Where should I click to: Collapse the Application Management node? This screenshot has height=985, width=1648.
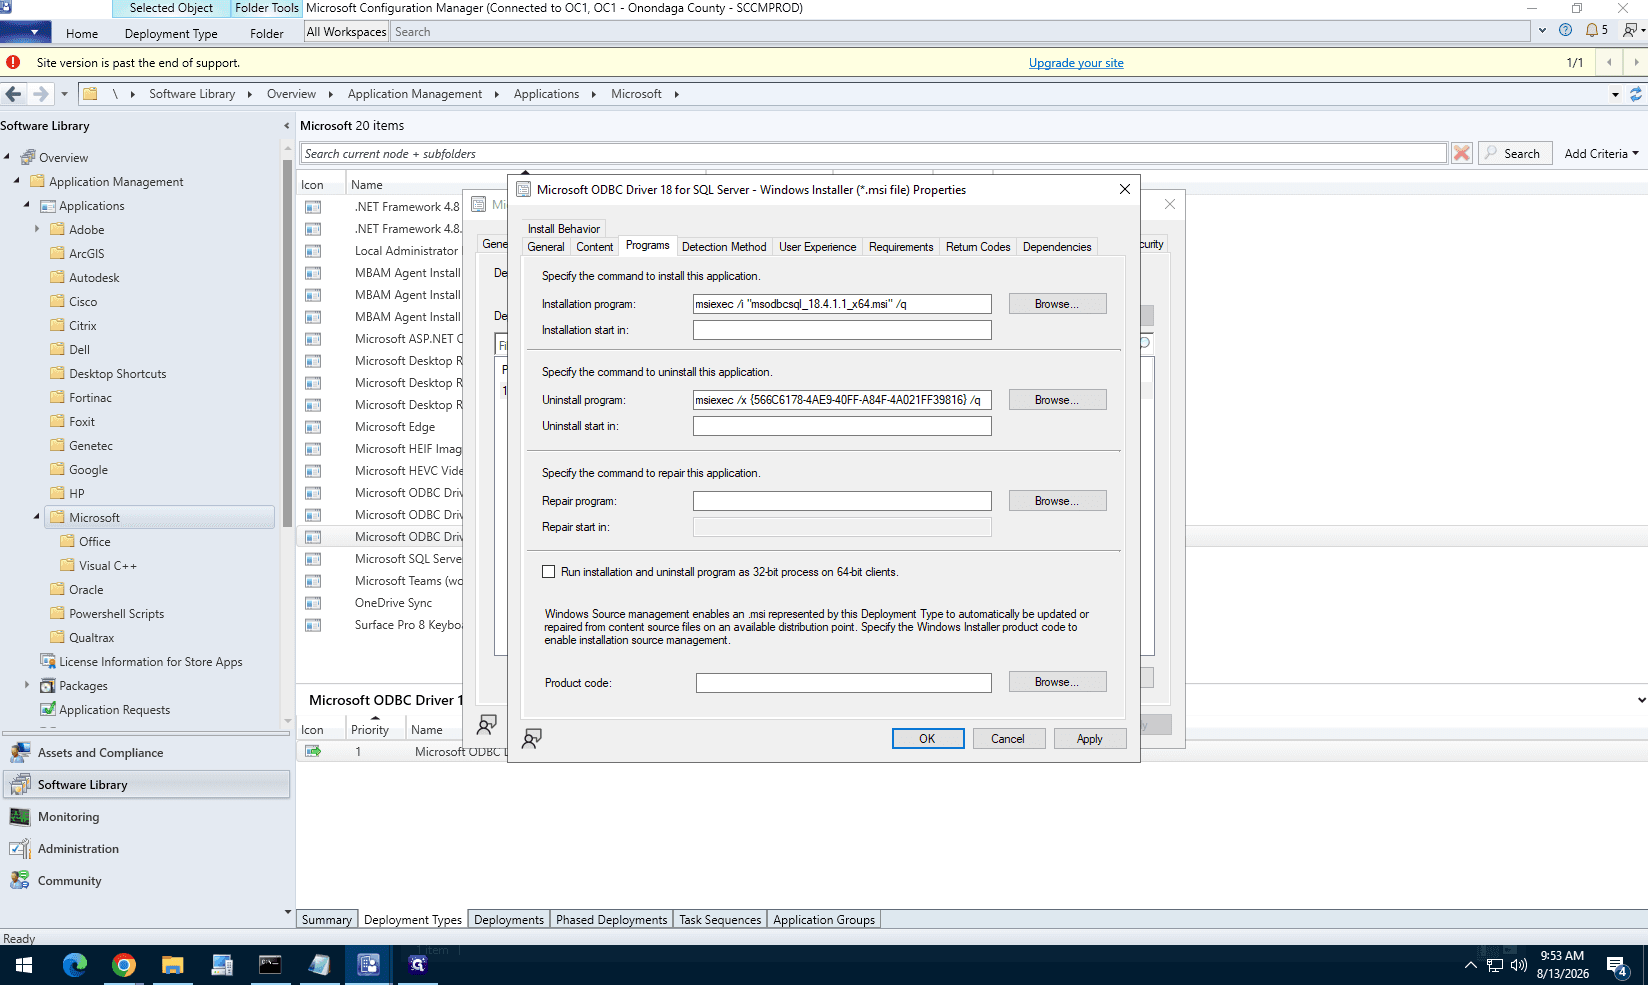tap(17, 181)
